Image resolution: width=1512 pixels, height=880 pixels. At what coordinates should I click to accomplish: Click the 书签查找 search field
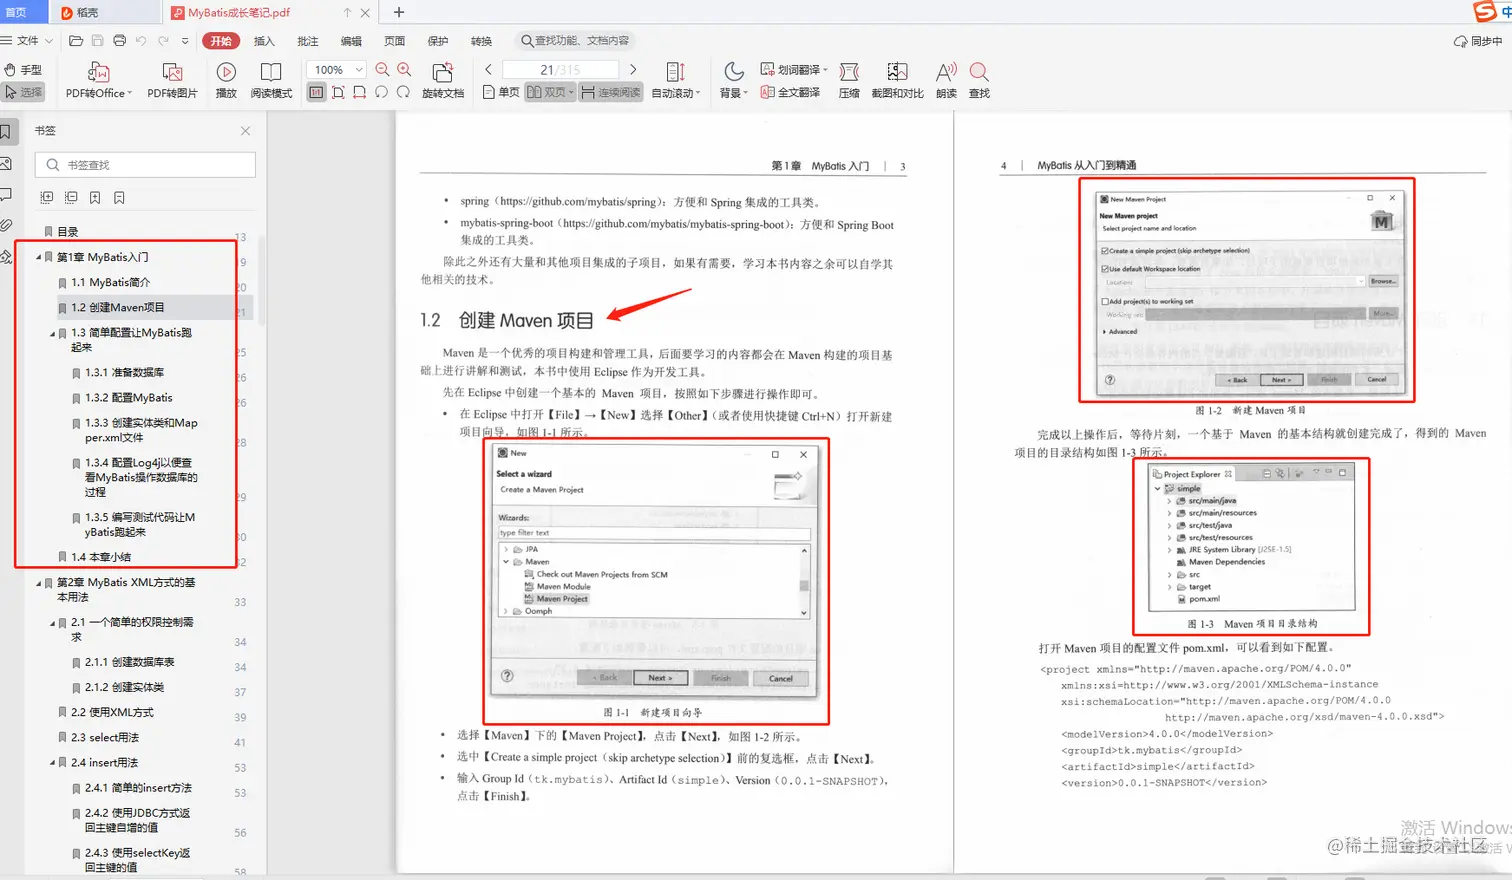click(145, 165)
